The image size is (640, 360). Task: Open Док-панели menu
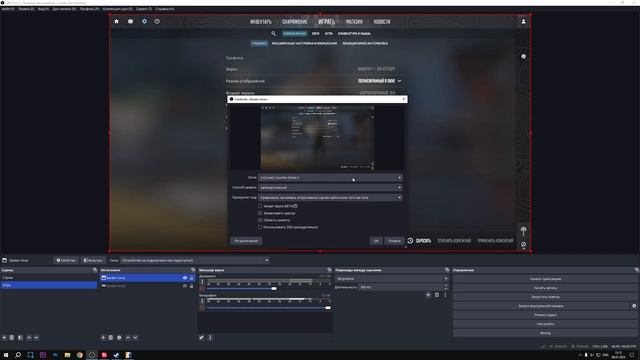64,9
